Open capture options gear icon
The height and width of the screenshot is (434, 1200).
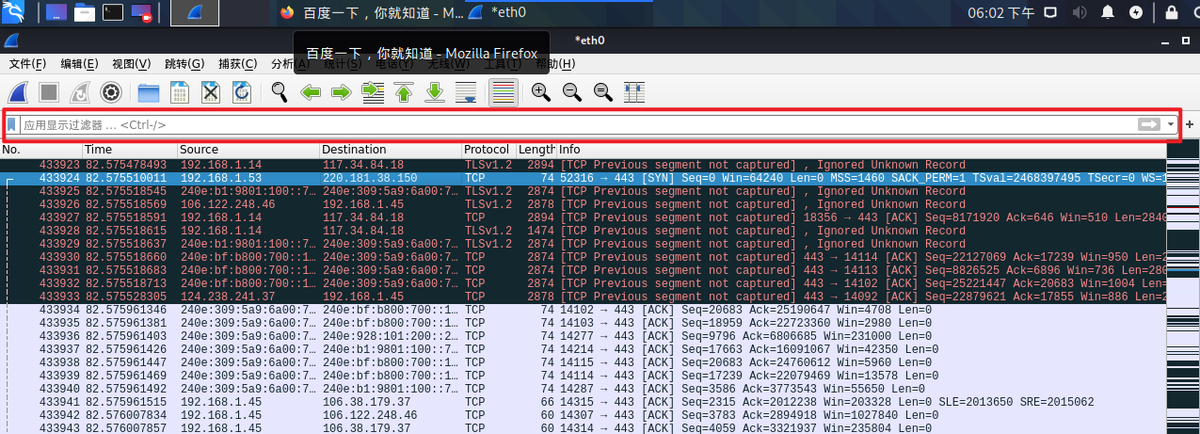tap(111, 92)
